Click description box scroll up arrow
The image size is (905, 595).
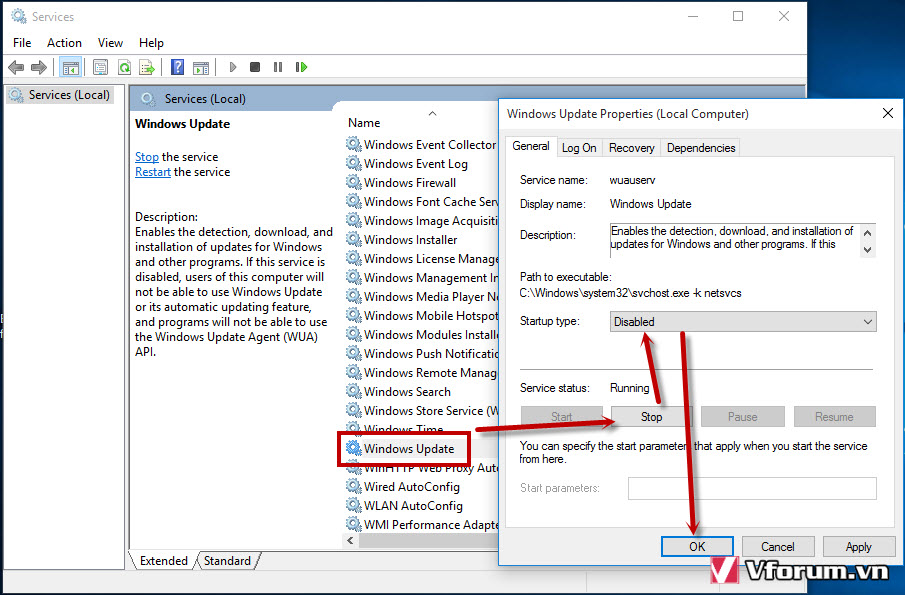pos(867,233)
